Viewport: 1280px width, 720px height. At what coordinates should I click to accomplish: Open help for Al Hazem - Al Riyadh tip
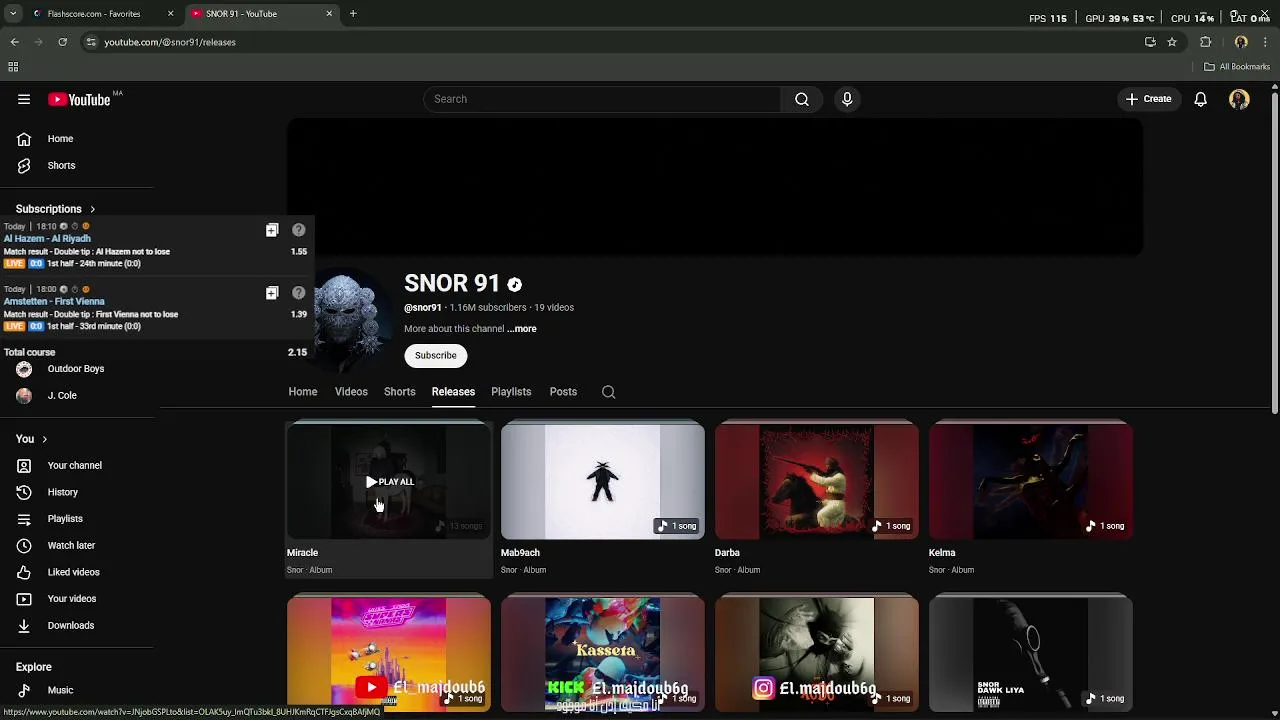tap(298, 230)
